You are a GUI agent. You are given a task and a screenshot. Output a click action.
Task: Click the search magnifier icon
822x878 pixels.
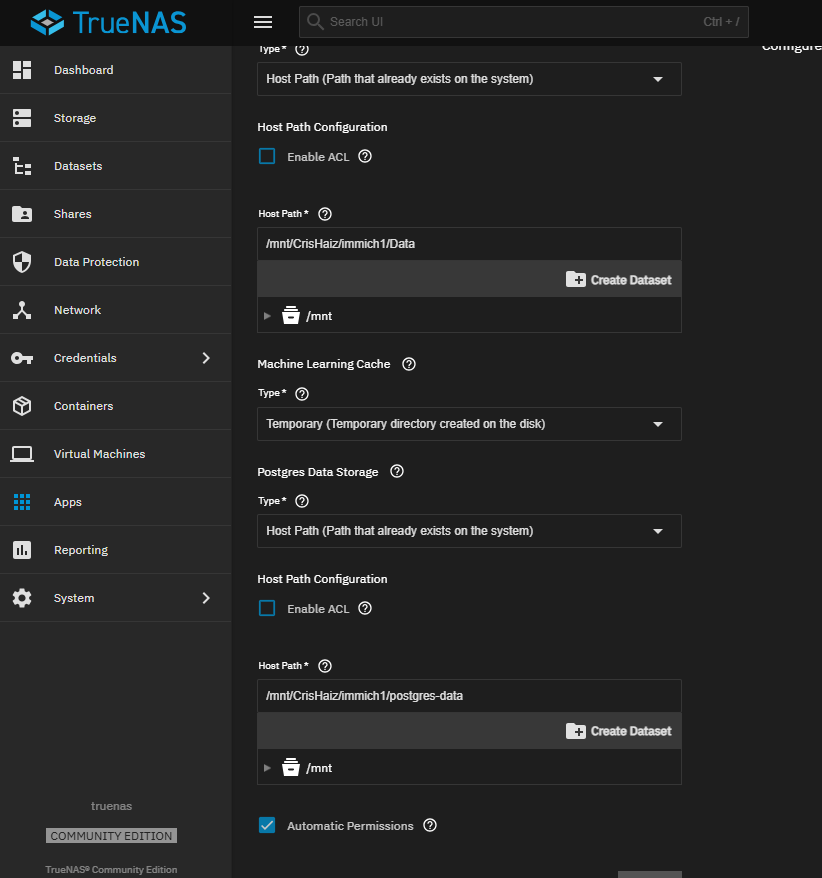pyautogui.click(x=315, y=22)
